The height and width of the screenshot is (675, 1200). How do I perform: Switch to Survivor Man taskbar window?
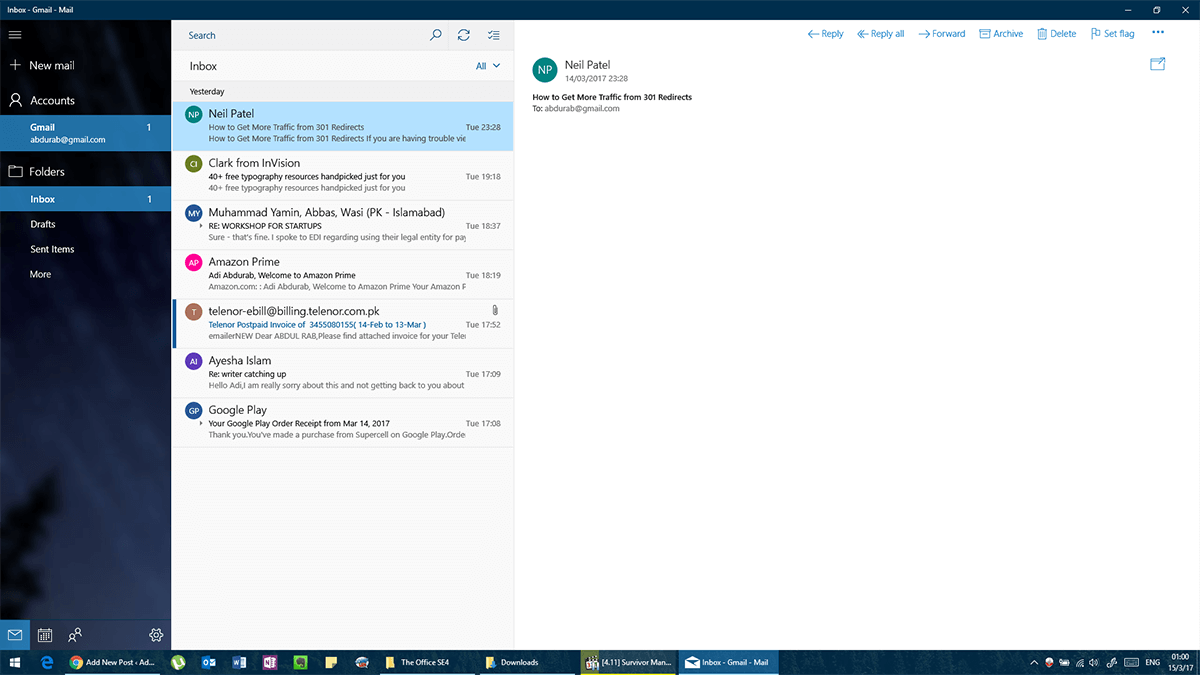click(x=629, y=662)
